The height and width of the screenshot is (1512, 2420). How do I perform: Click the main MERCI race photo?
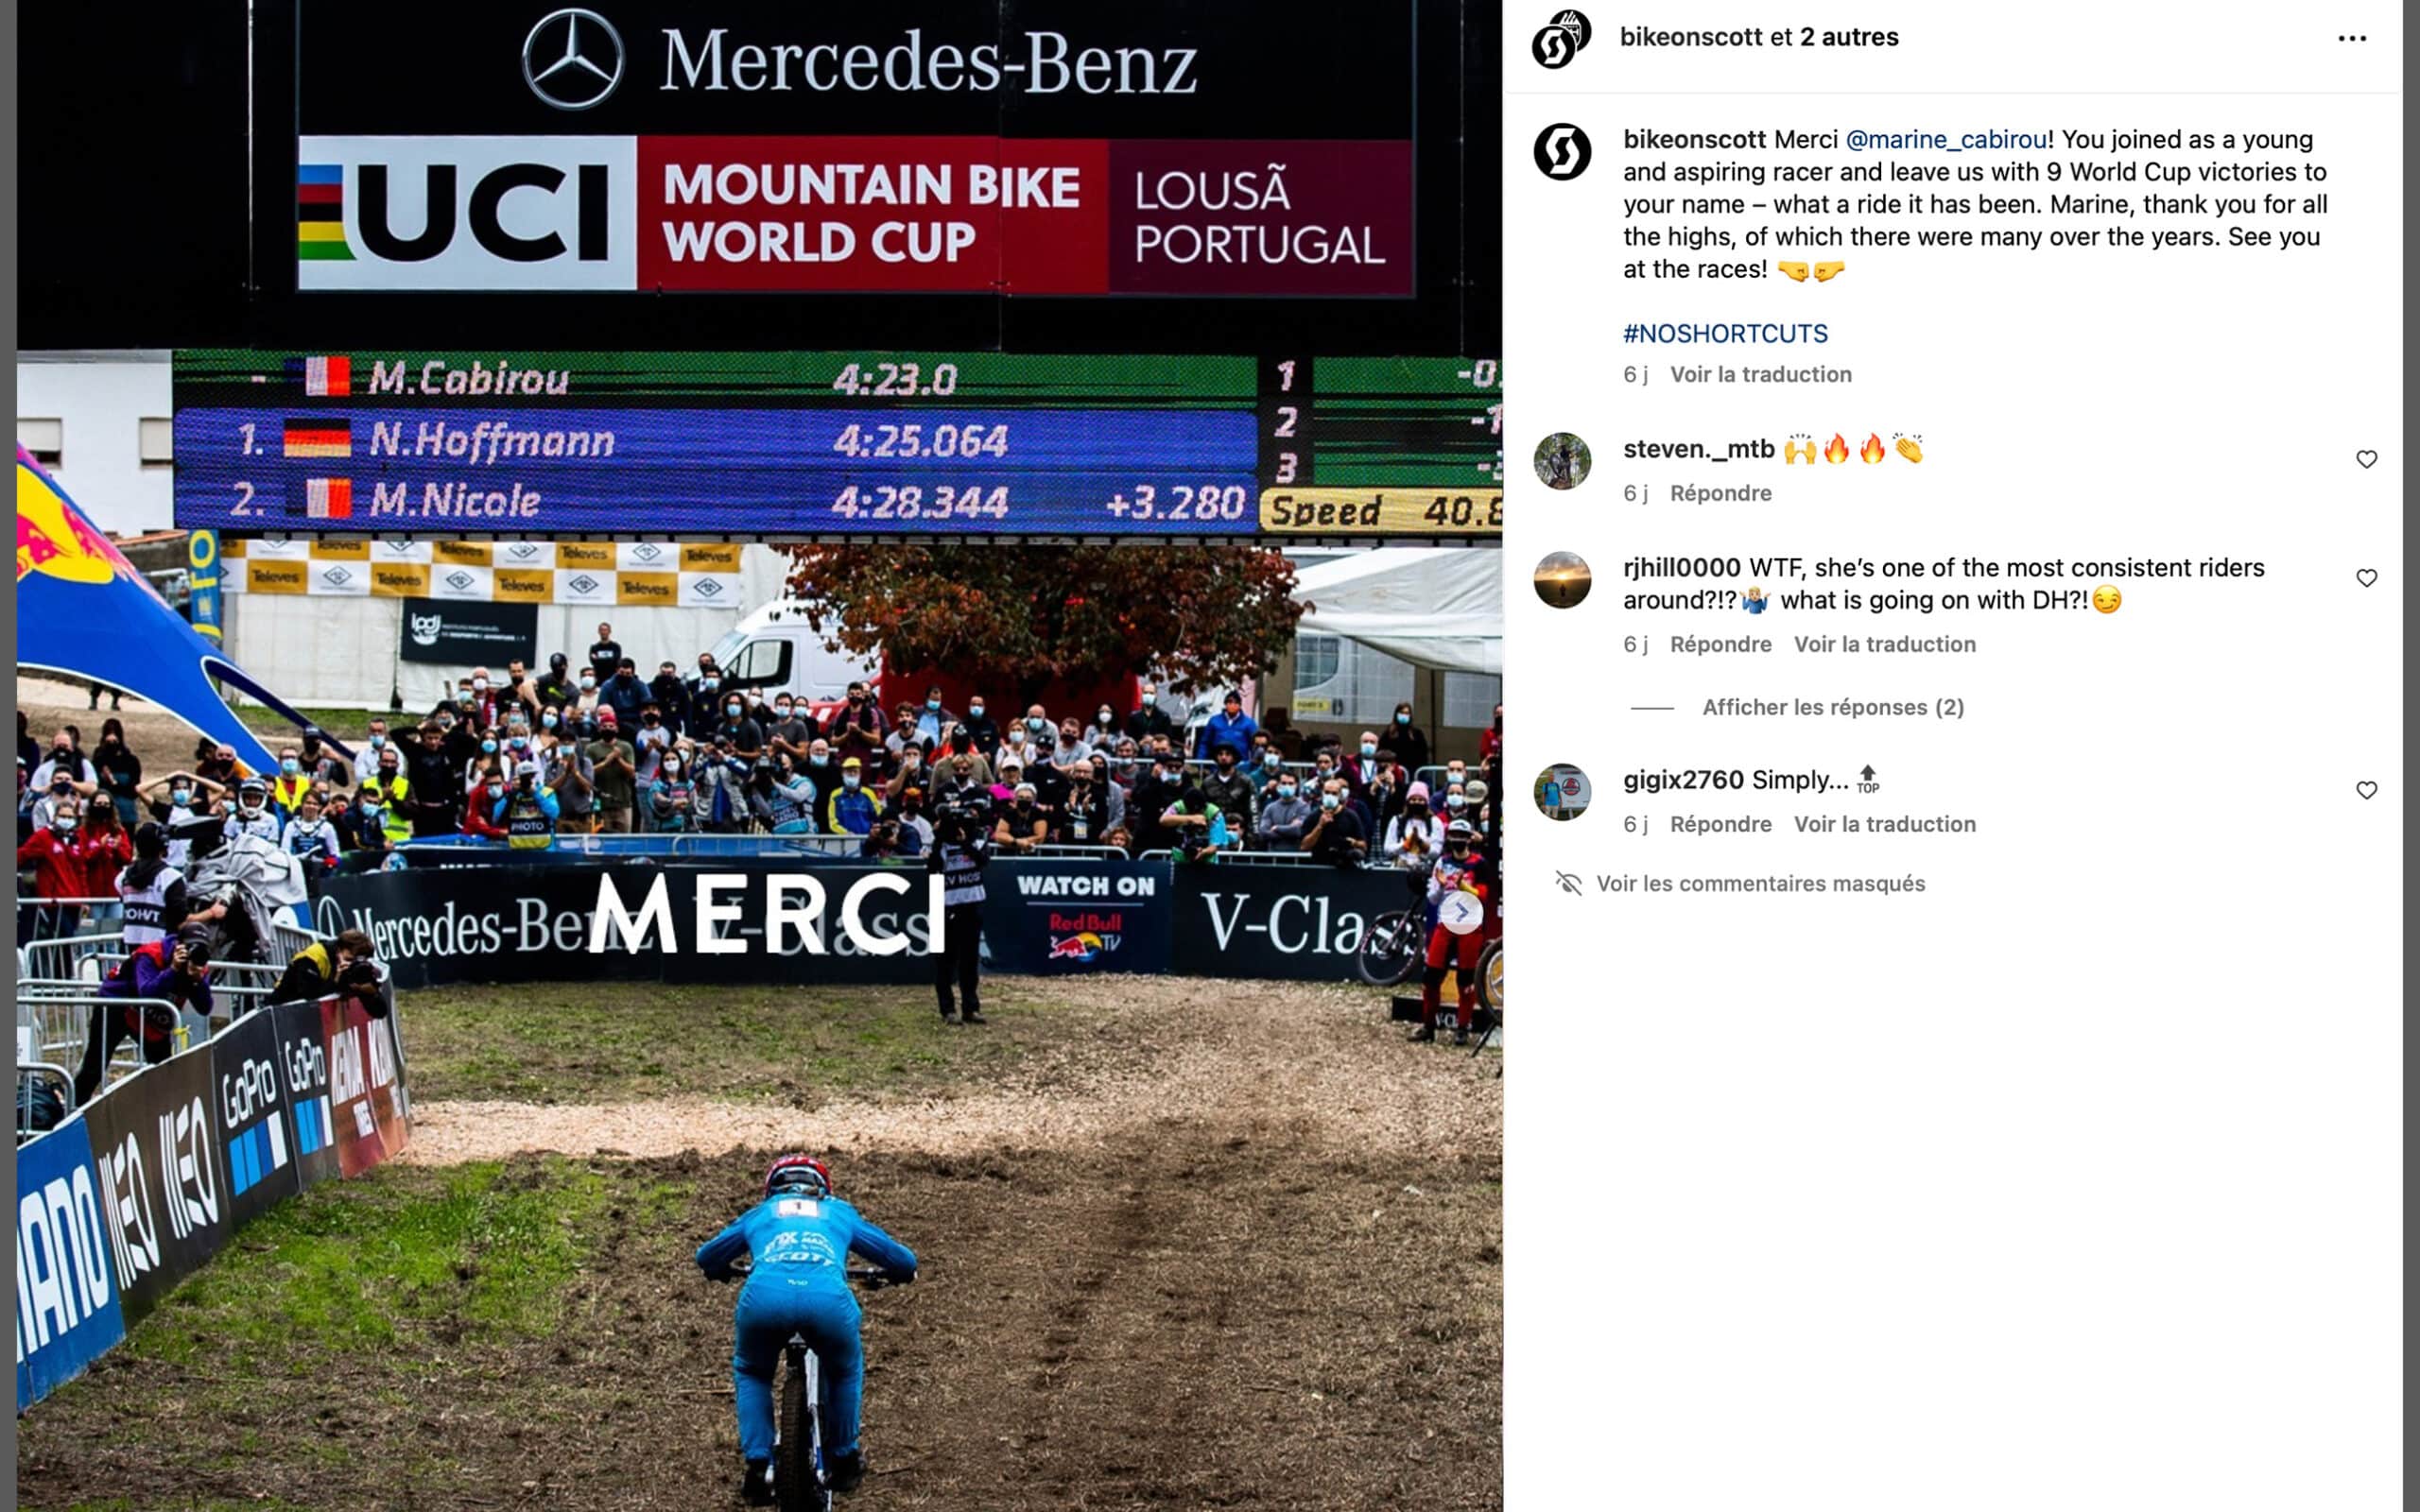[759, 756]
